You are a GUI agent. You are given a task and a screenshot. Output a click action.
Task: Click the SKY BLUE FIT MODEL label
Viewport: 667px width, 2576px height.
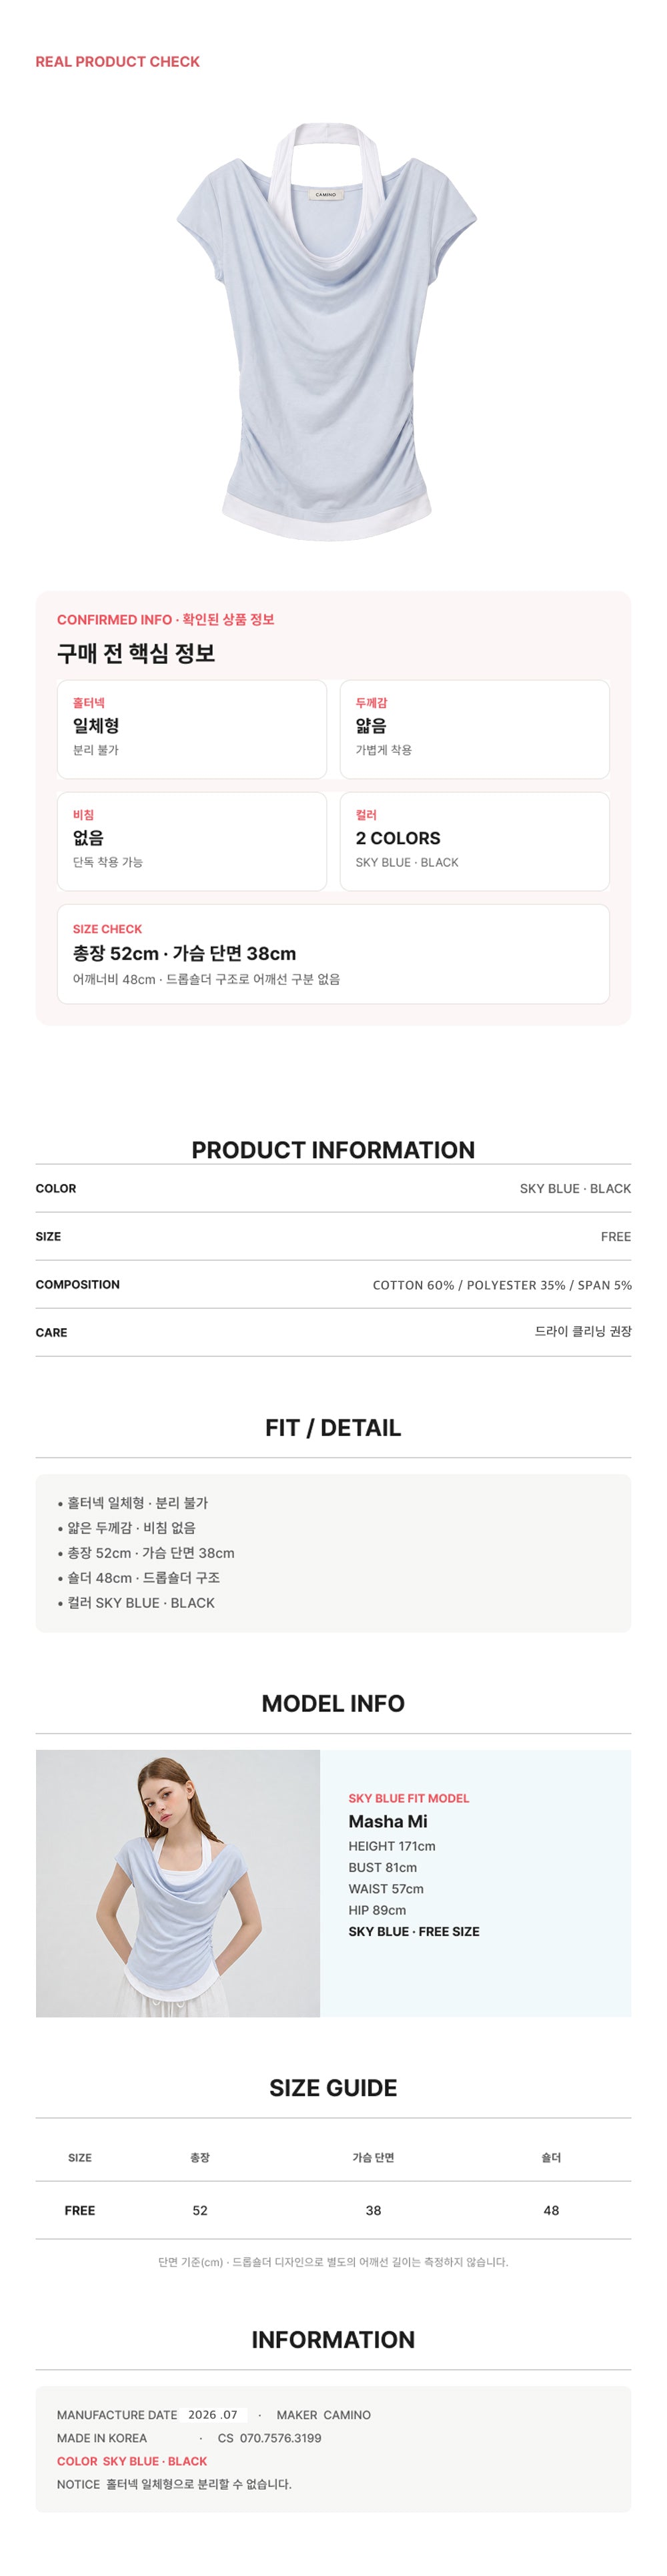[409, 1798]
